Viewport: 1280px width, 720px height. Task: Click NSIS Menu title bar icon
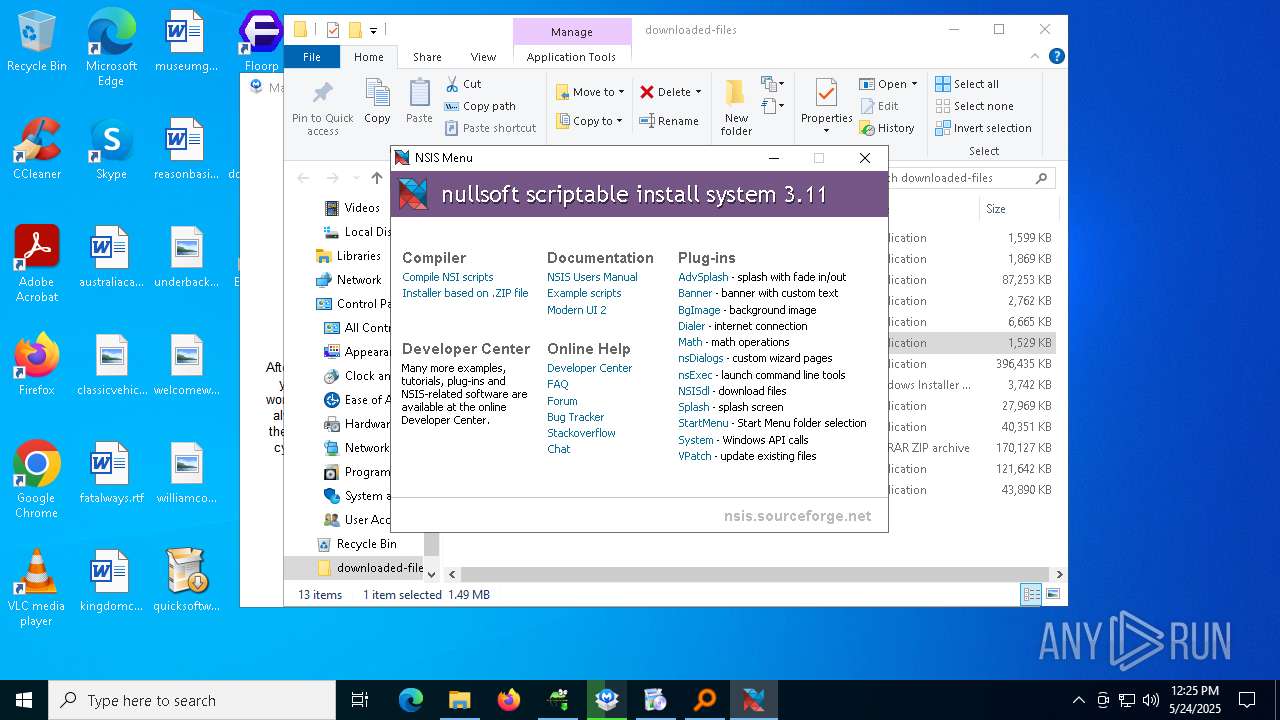click(402, 158)
